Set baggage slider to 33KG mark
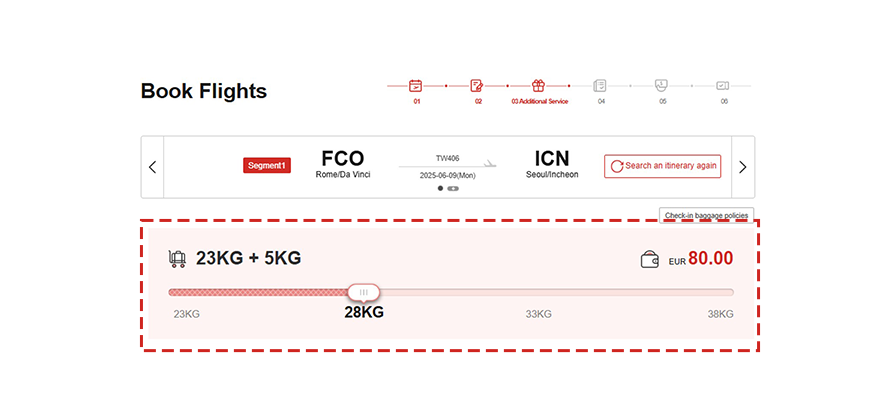Viewport: 872px width, 410px height. click(539, 292)
